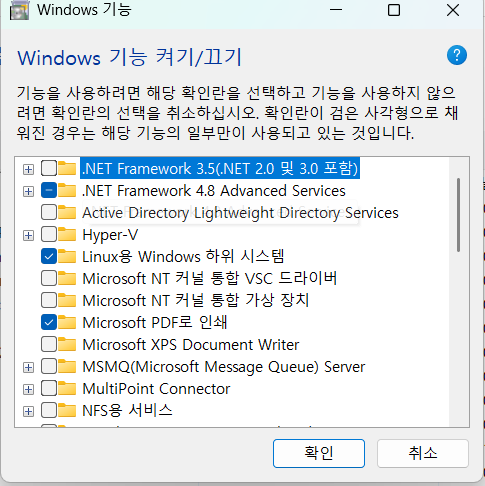Select Microsoft PDF로 인쇄 label

[155, 323]
